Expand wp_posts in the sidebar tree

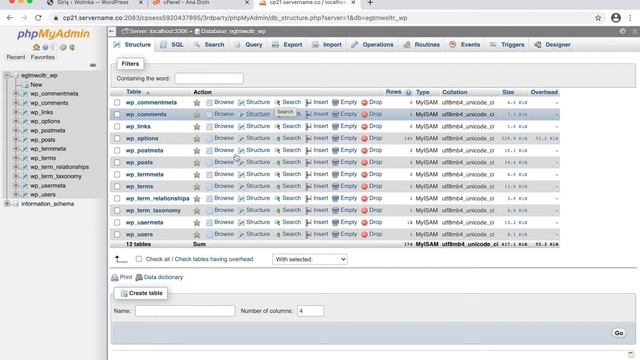tap(16, 140)
